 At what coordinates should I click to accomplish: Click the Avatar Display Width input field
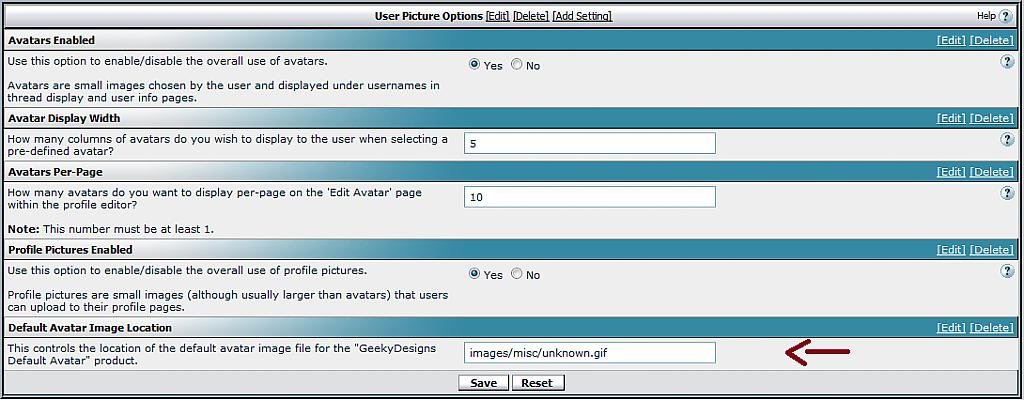tap(590, 143)
